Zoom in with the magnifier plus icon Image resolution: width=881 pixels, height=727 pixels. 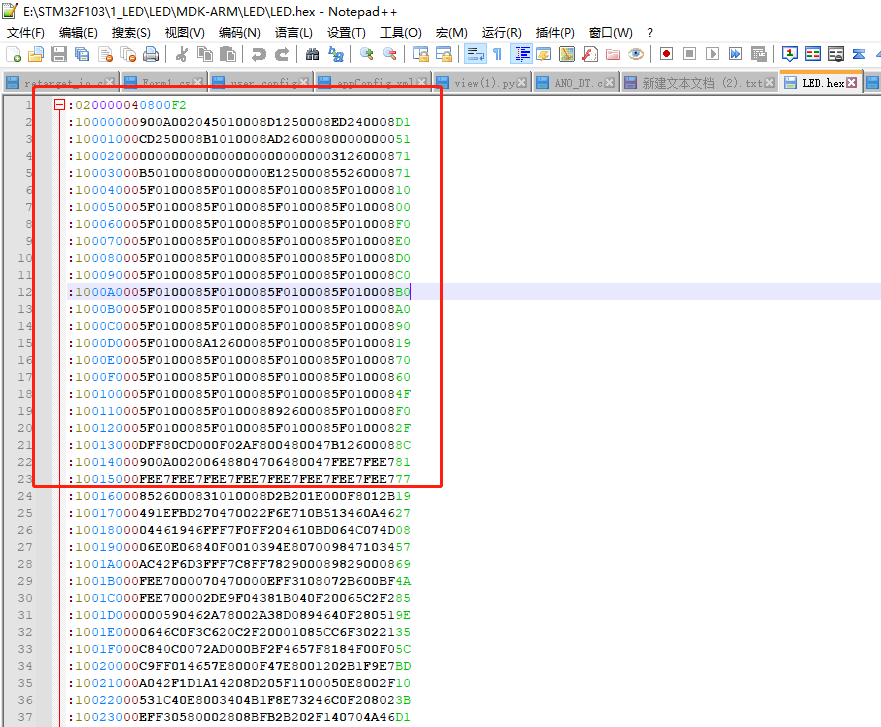point(366,54)
